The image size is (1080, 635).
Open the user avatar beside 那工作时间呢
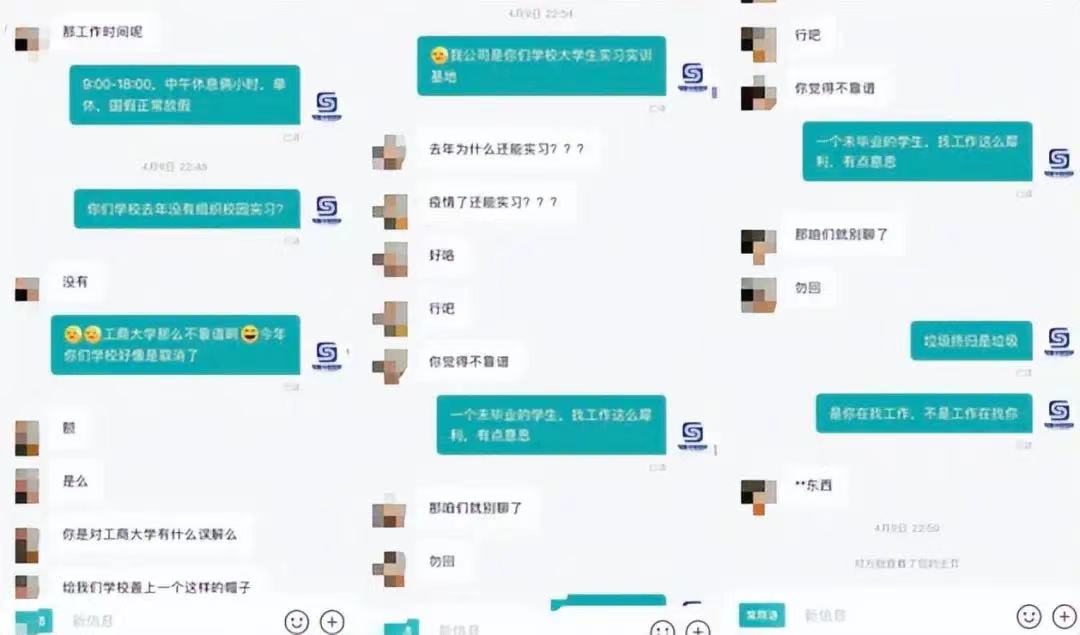coord(28,40)
